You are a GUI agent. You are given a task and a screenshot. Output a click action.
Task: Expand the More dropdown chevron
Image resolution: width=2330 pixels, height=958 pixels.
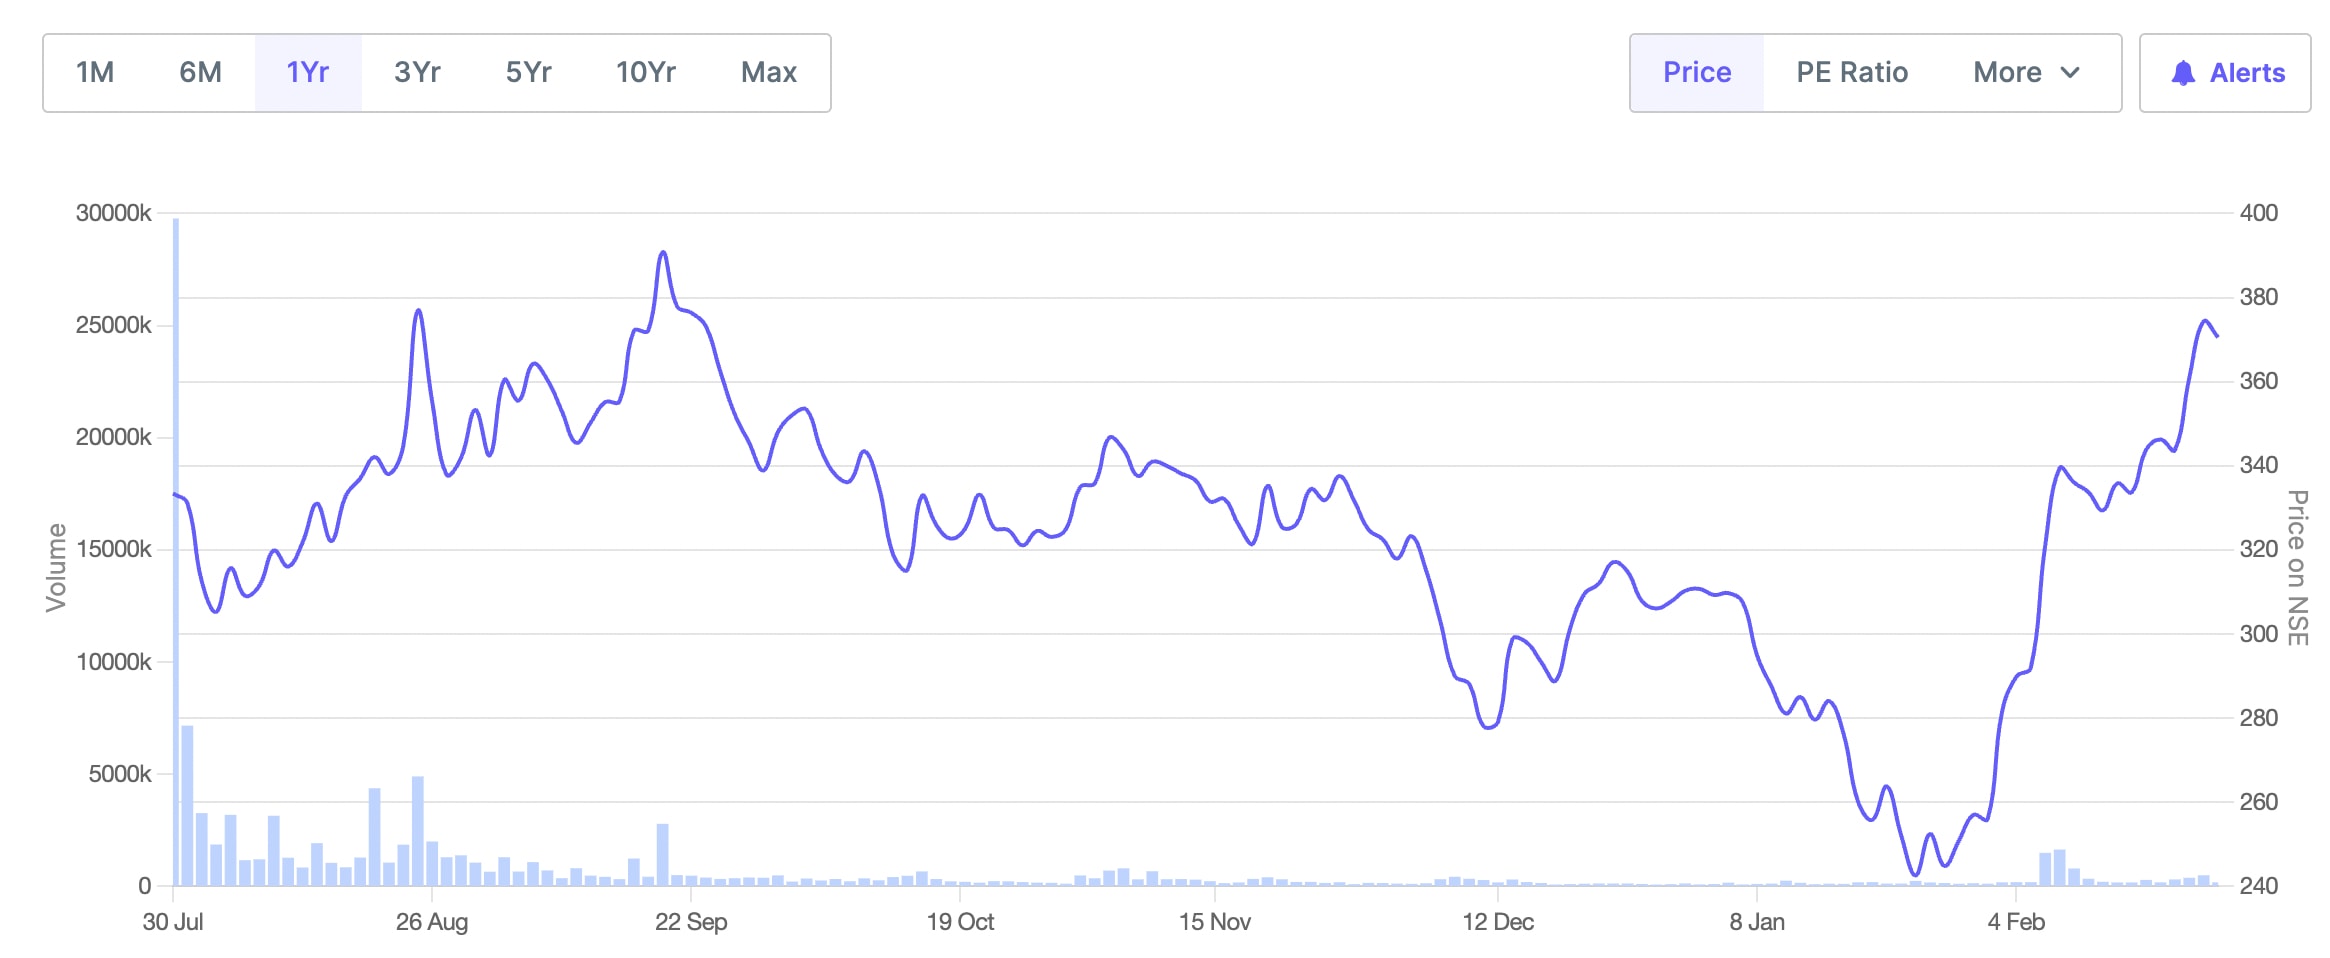point(2071,73)
